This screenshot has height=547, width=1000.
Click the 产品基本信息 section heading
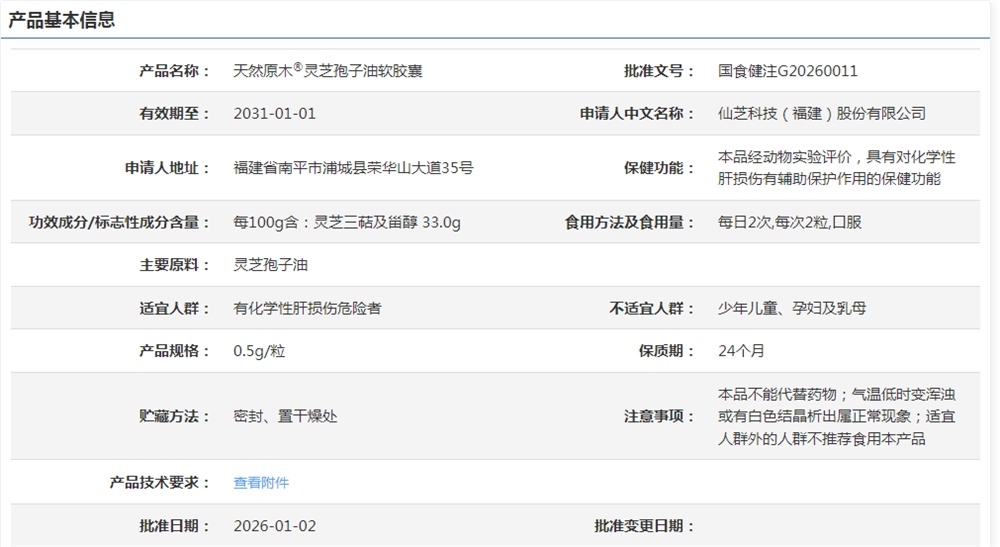tap(62, 20)
